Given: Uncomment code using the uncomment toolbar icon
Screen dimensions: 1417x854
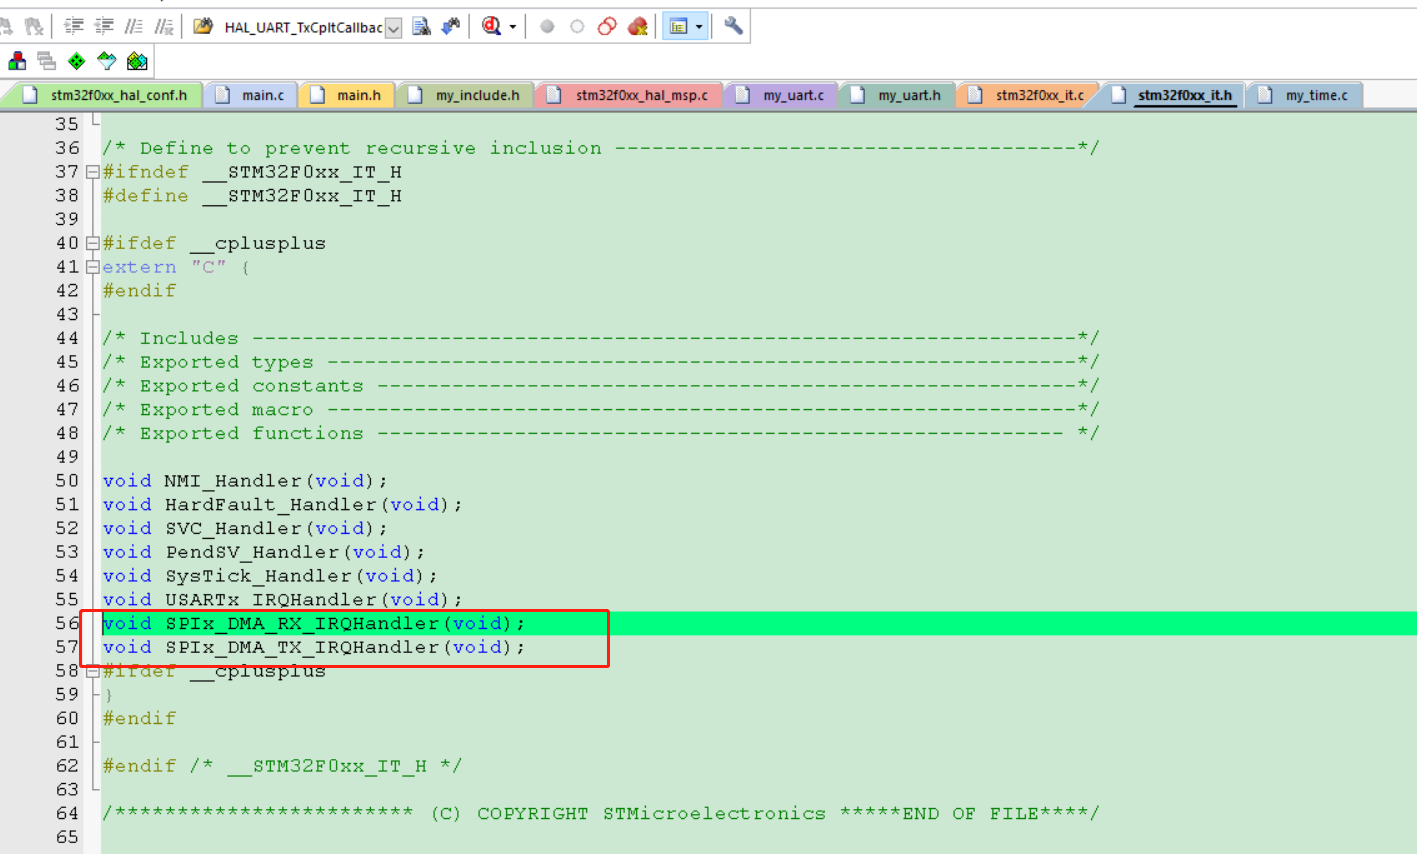Looking at the screenshot, I should 165,26.
